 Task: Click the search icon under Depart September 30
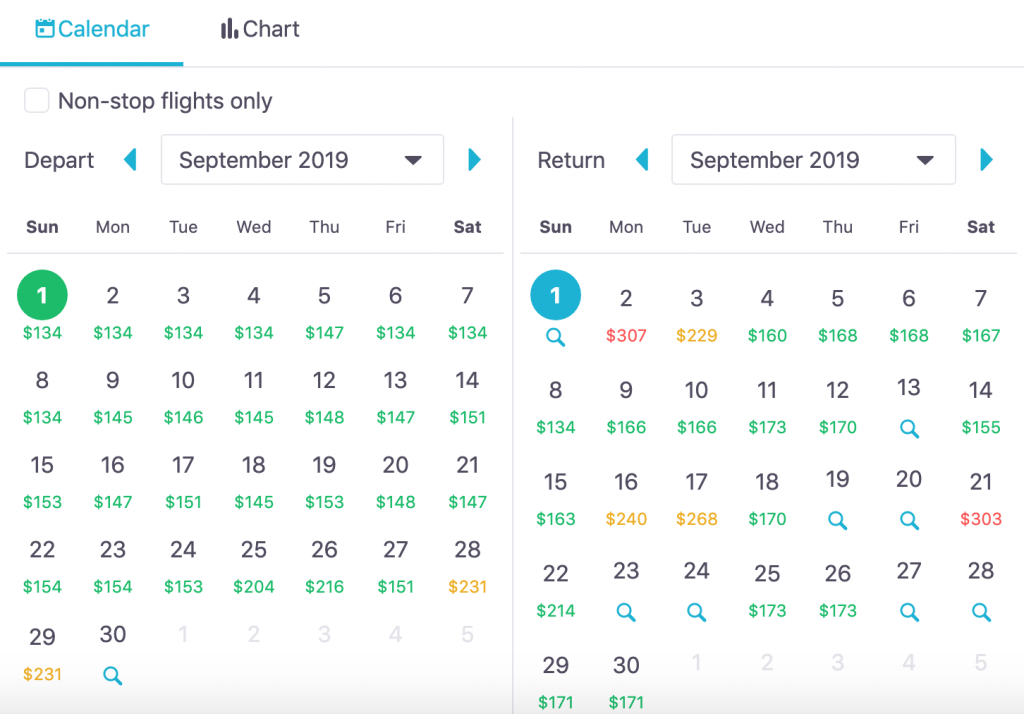(113, 676)
